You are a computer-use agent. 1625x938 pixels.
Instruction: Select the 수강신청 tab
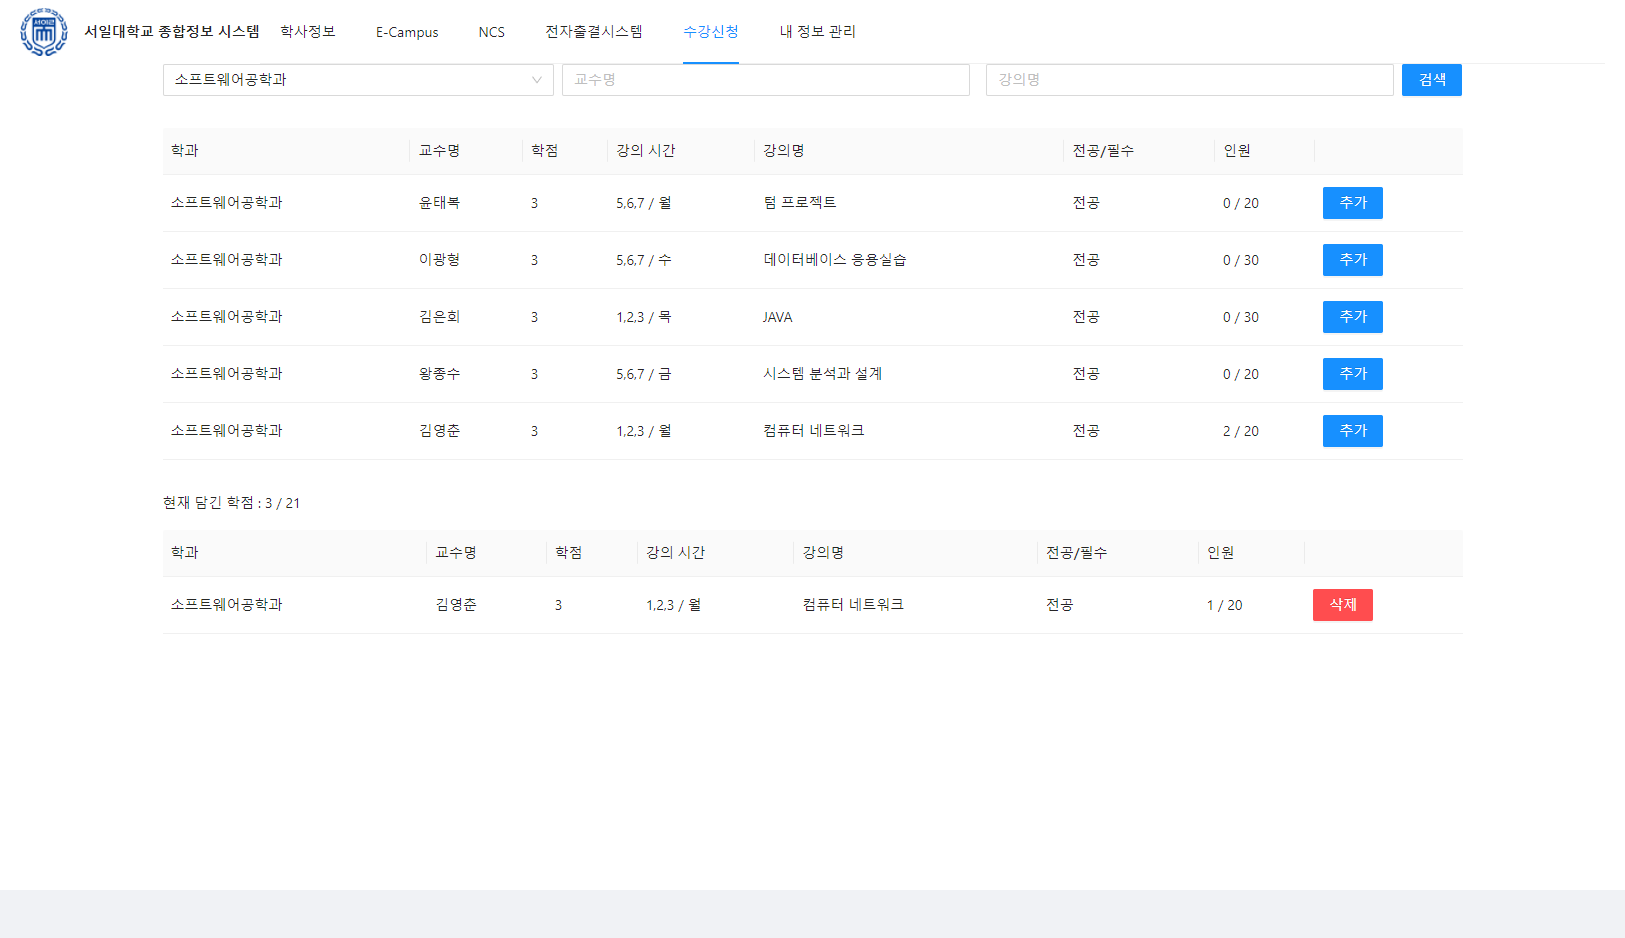(710, 31)
